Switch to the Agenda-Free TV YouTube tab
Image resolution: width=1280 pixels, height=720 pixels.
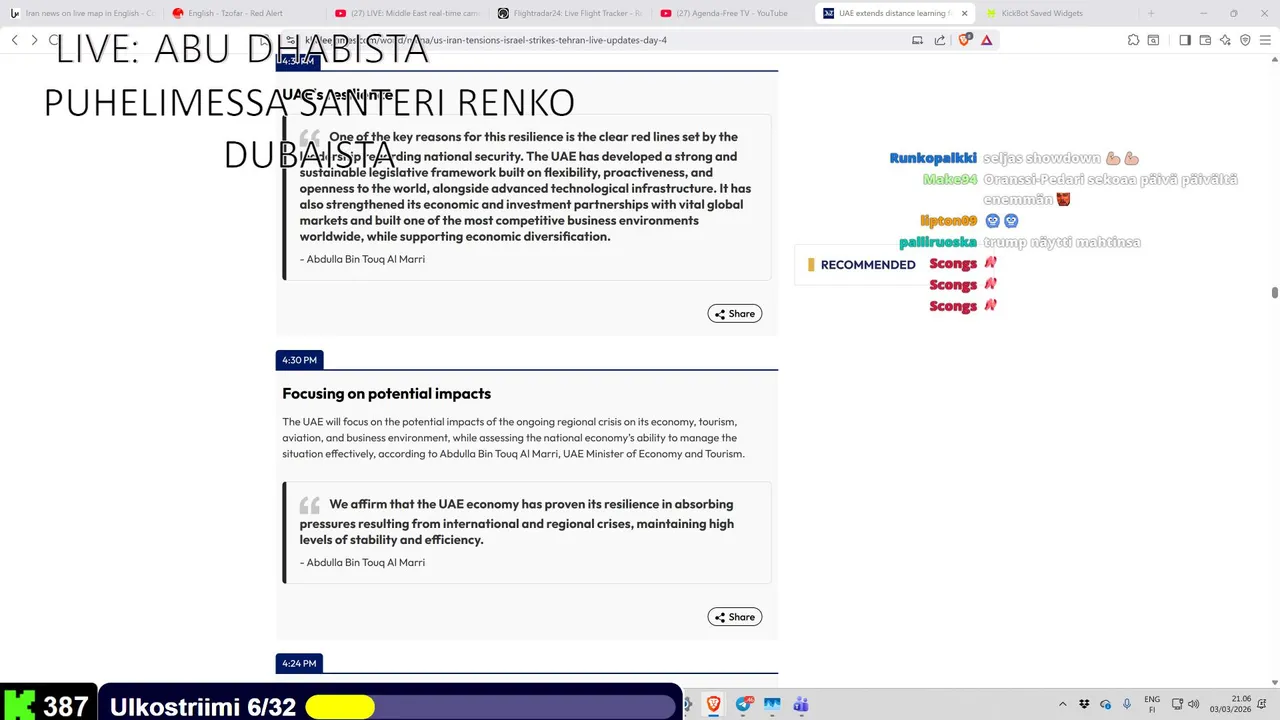coord(735,13)
